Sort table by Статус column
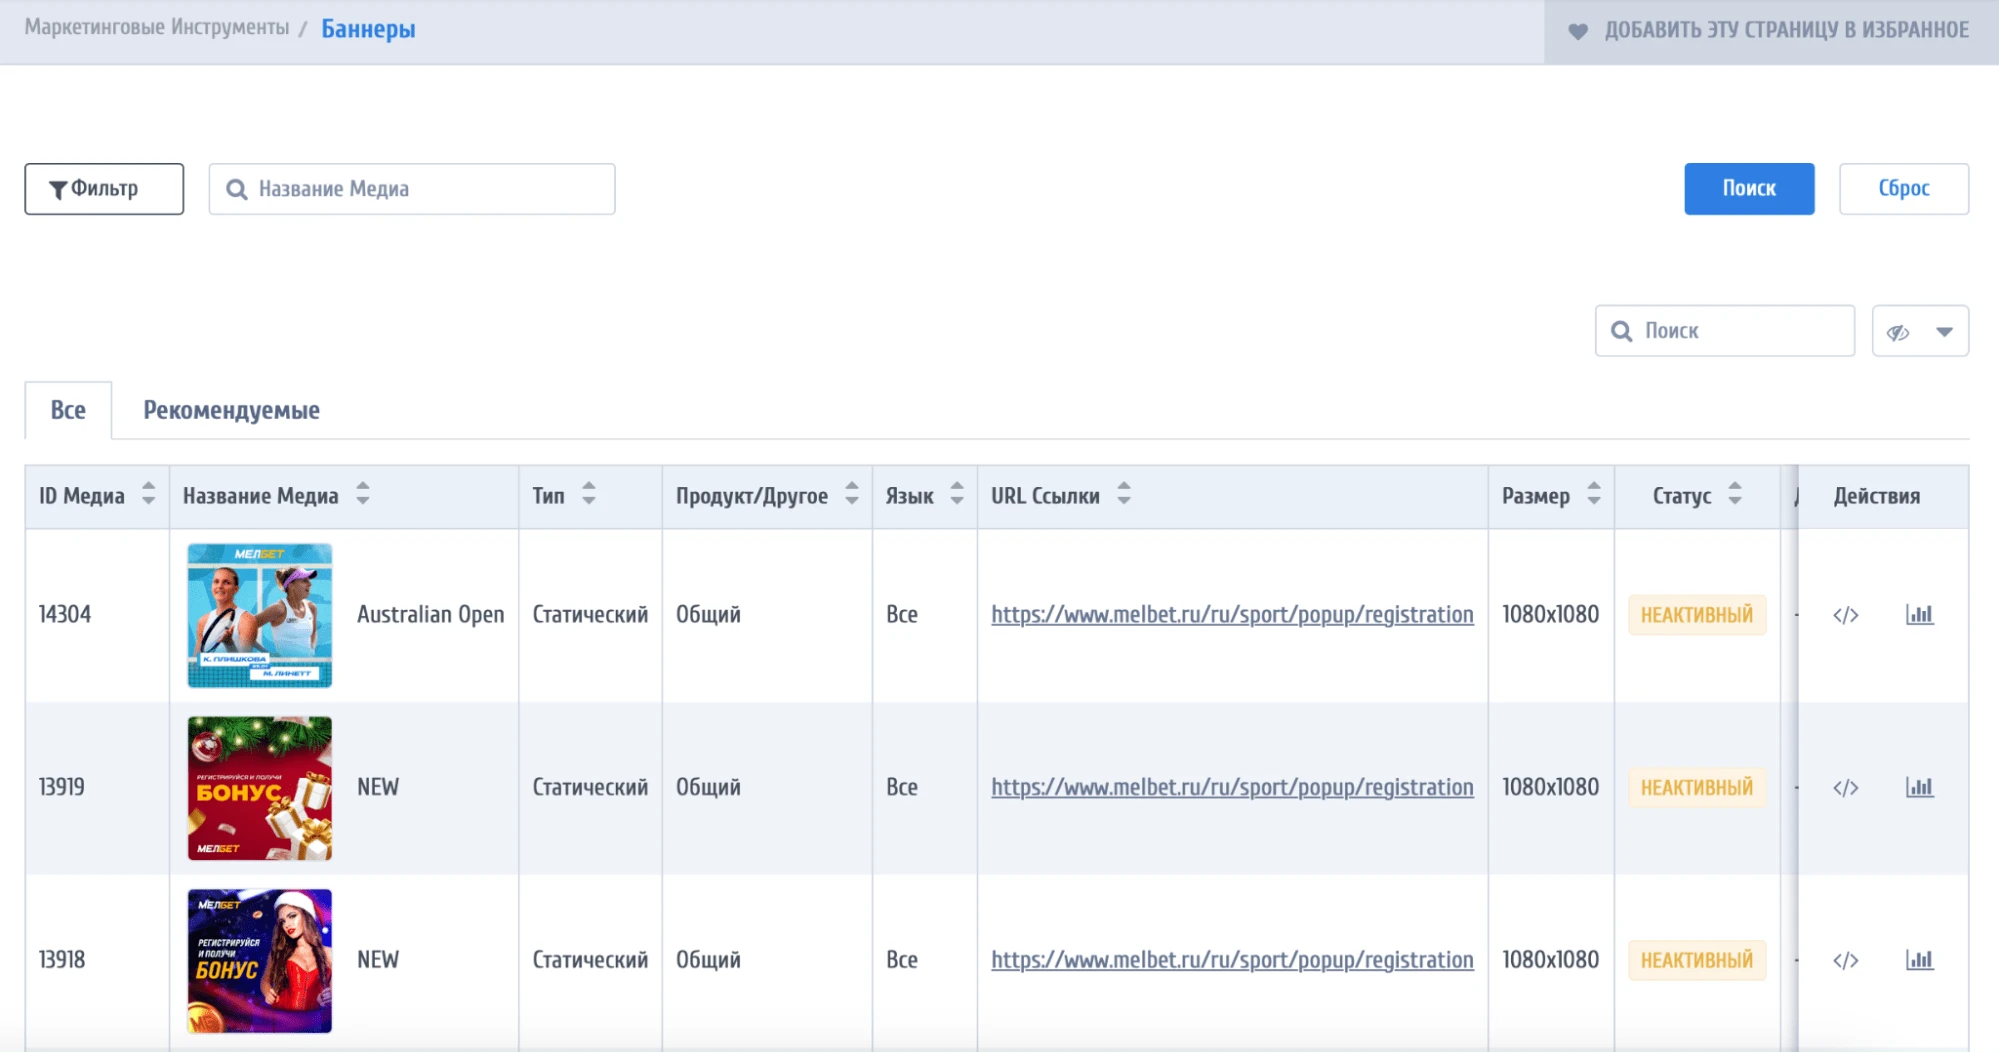This screenshot has height=1053, width=1999. 1734,494
